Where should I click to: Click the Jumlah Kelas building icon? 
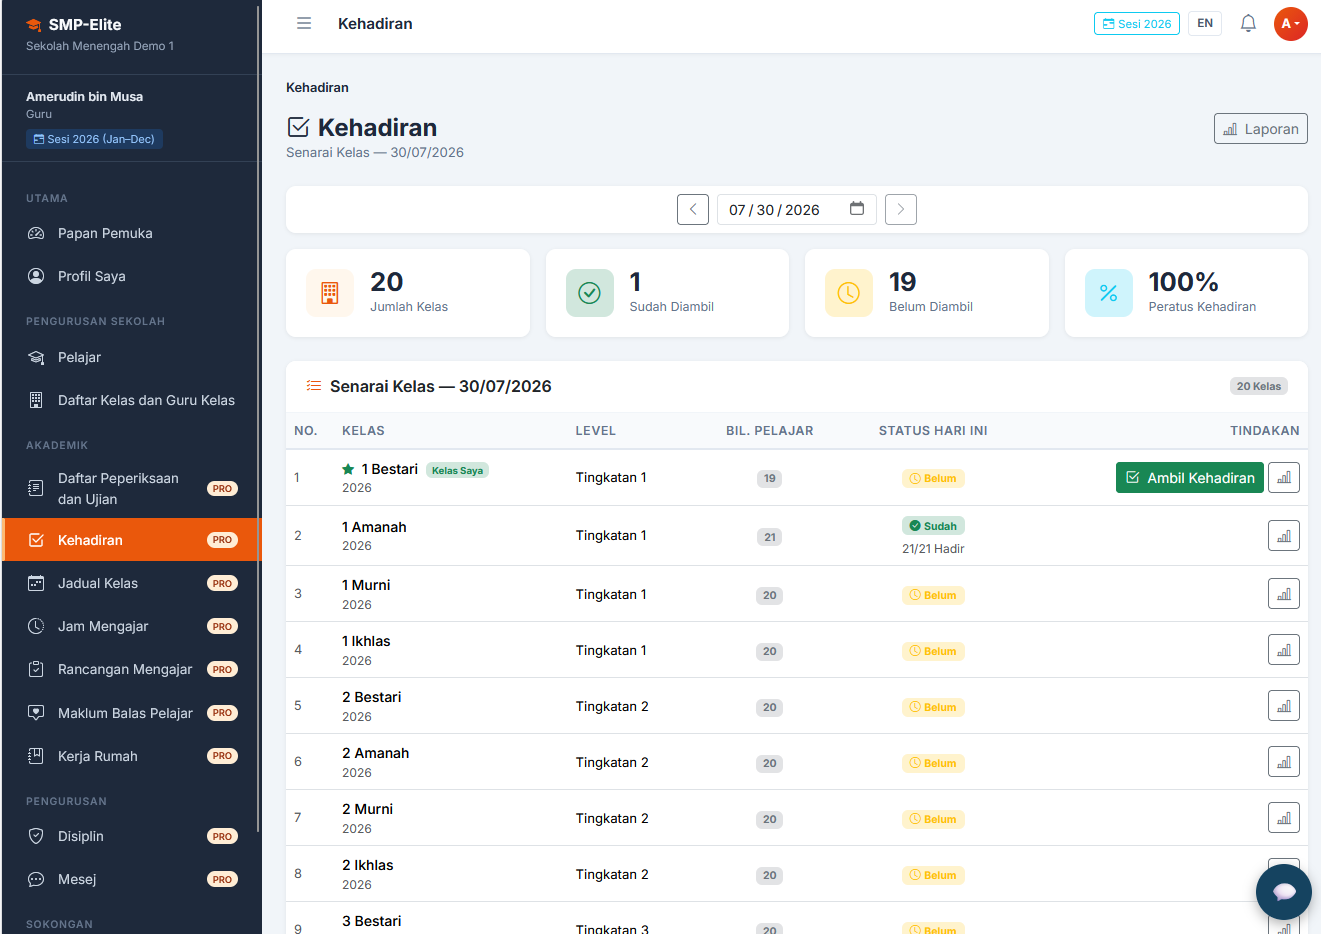330,293
